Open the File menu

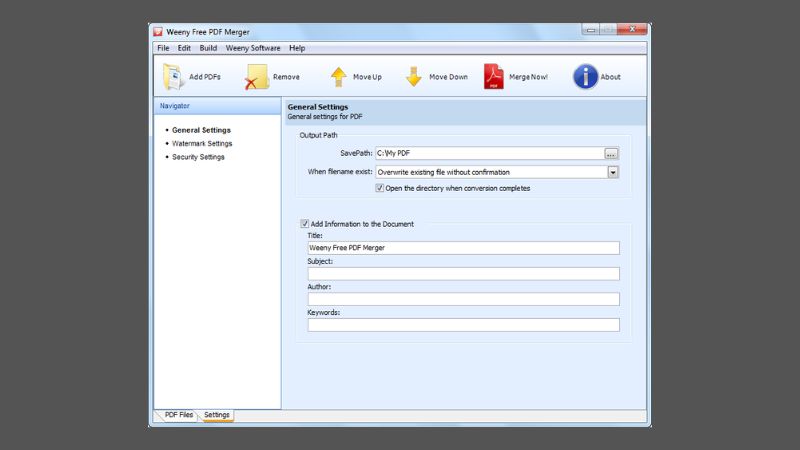coord(163,48)
